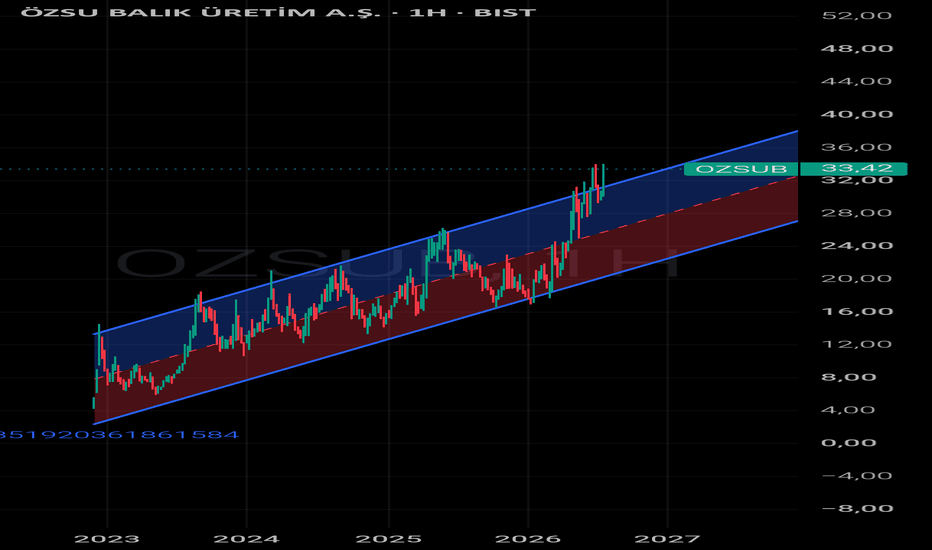
Task: Click the 2023 time axis label
Action: click(107, 539)
